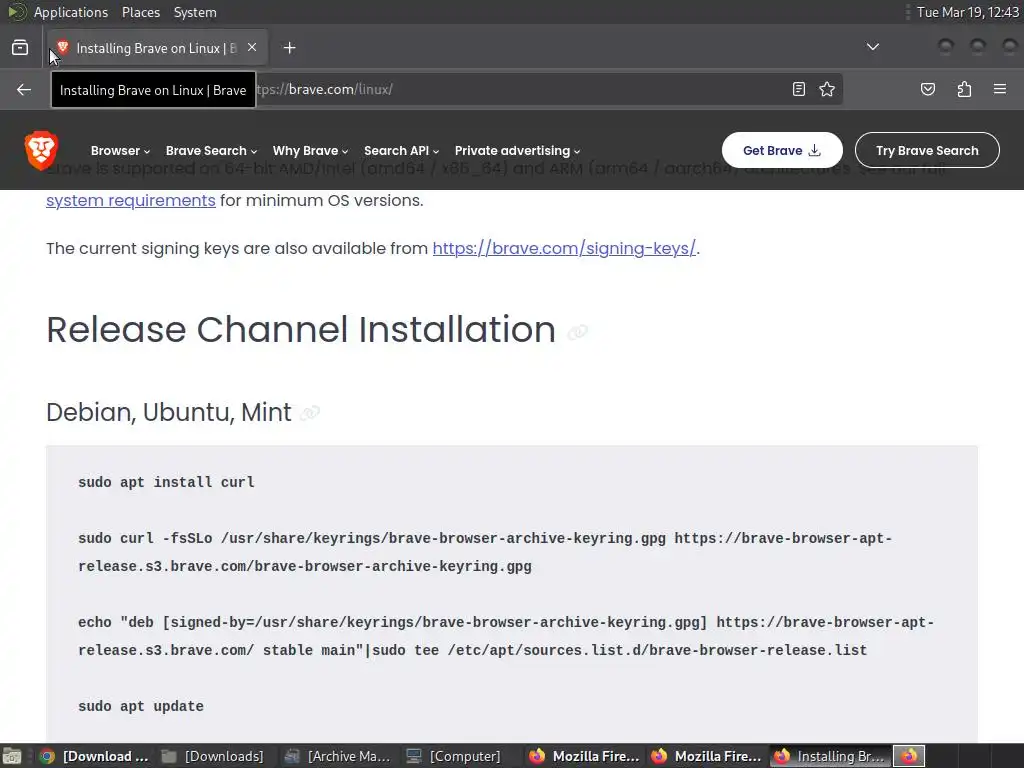Open the system requirements link
Image resolution: width=1024 pixels, height=768 pixels.
click(x=131, y=200)
